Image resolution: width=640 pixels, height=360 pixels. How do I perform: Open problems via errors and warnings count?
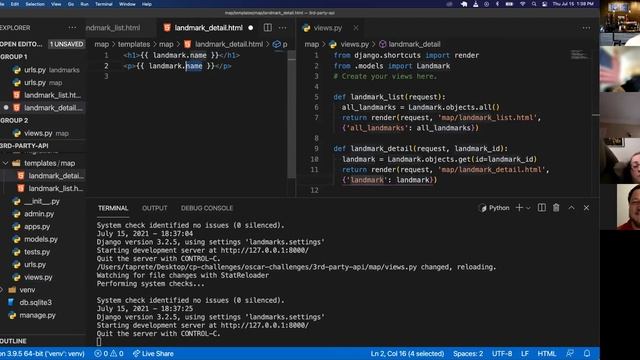109,353
